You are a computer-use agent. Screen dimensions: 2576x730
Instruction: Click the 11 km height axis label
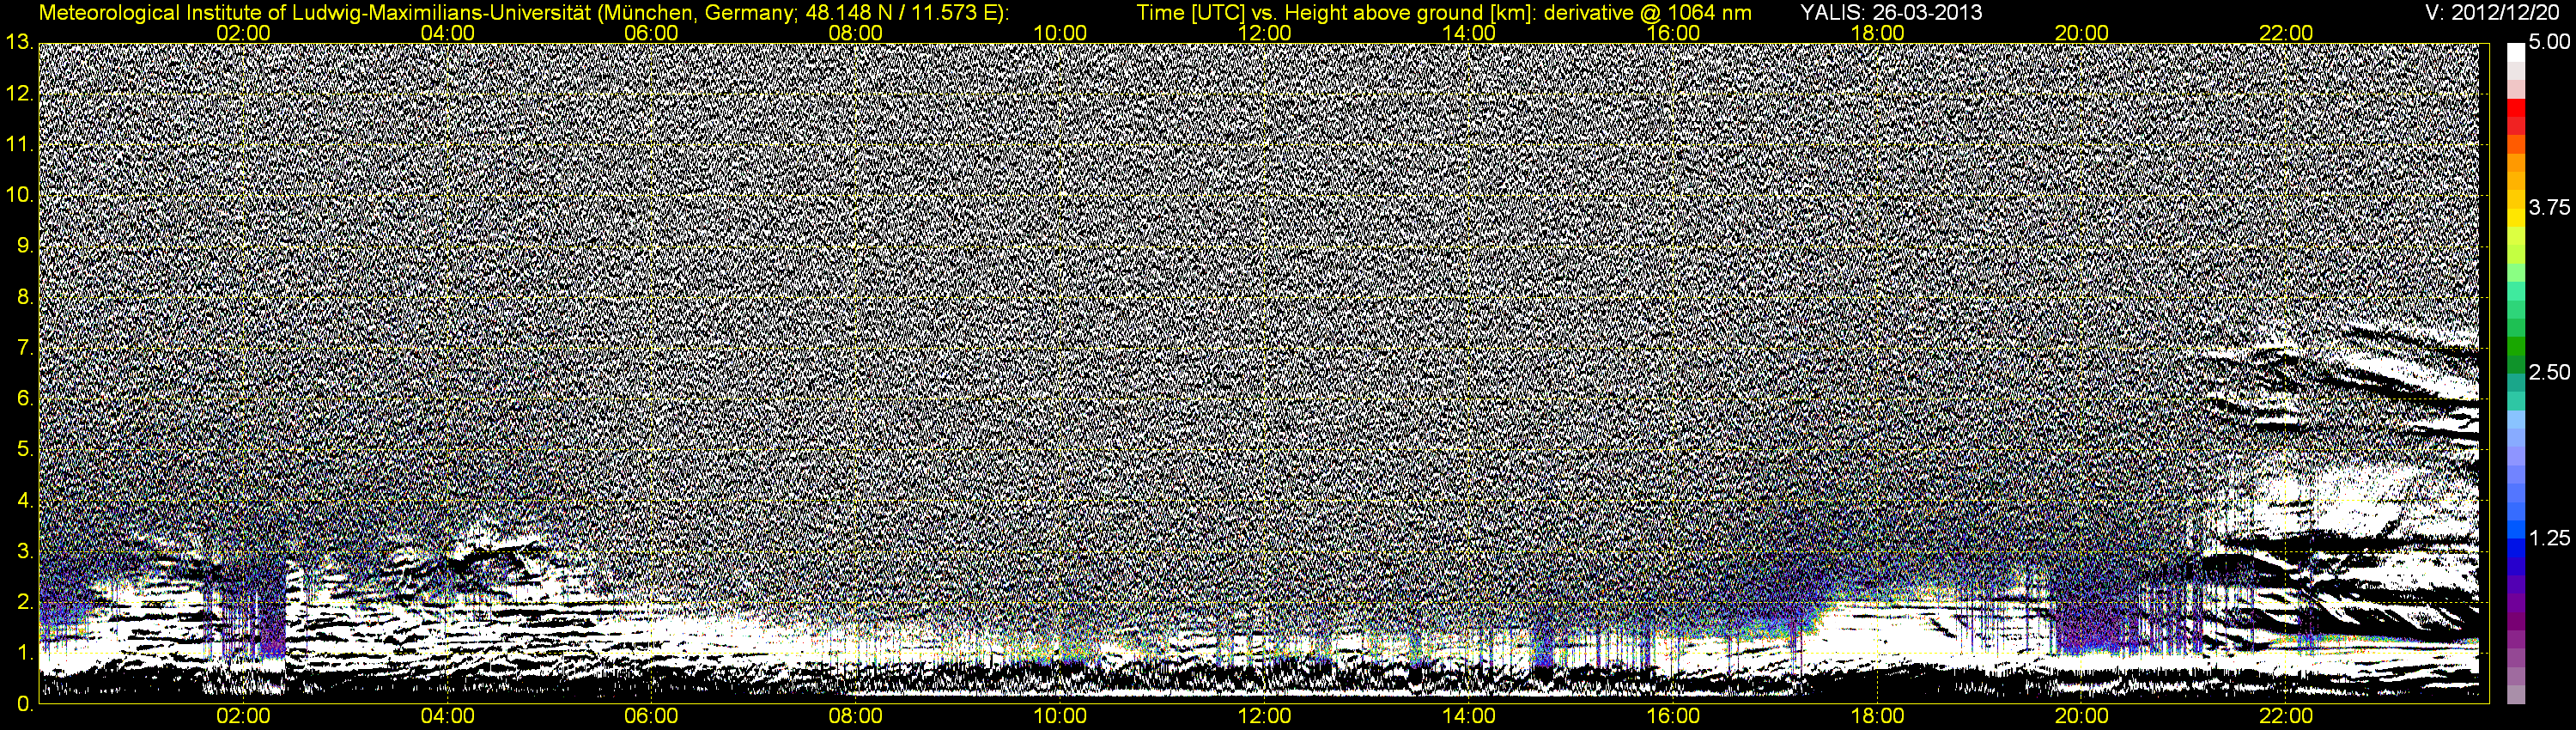[x=18, y=144]
